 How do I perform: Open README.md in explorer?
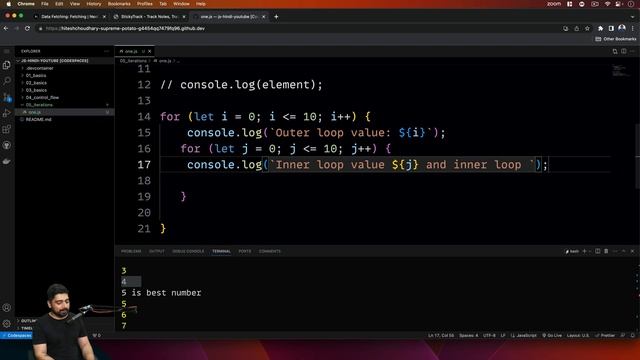point(64,120)
